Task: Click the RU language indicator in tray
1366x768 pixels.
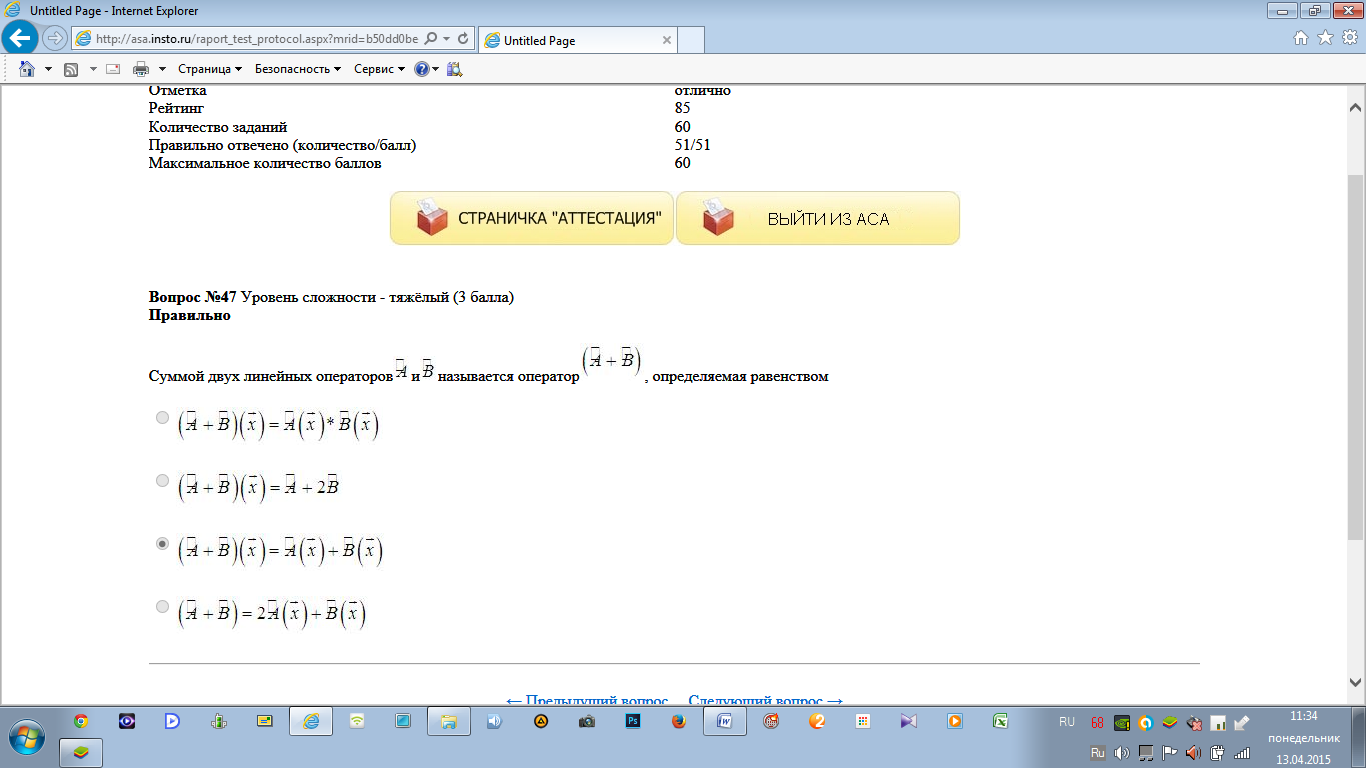Action: 1067,721
